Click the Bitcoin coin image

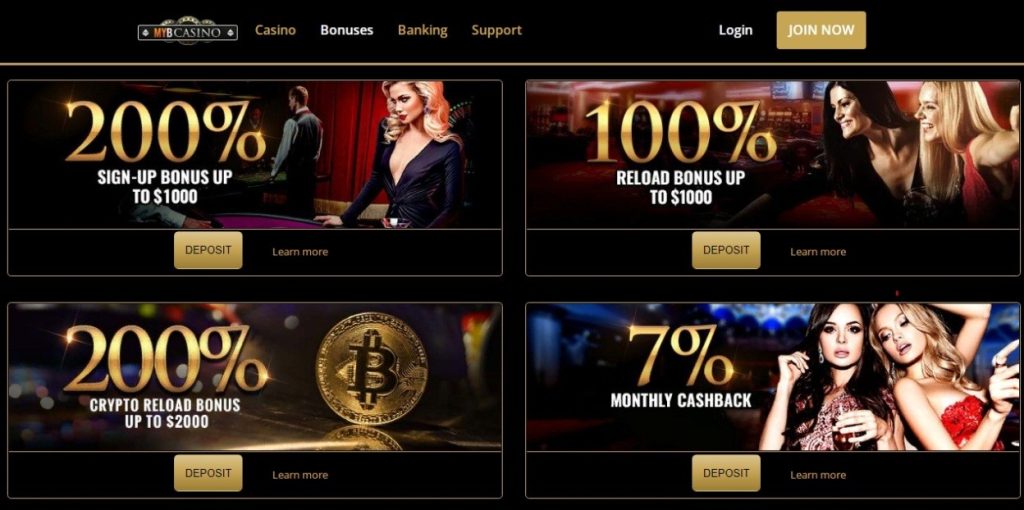tap(372, 368)
